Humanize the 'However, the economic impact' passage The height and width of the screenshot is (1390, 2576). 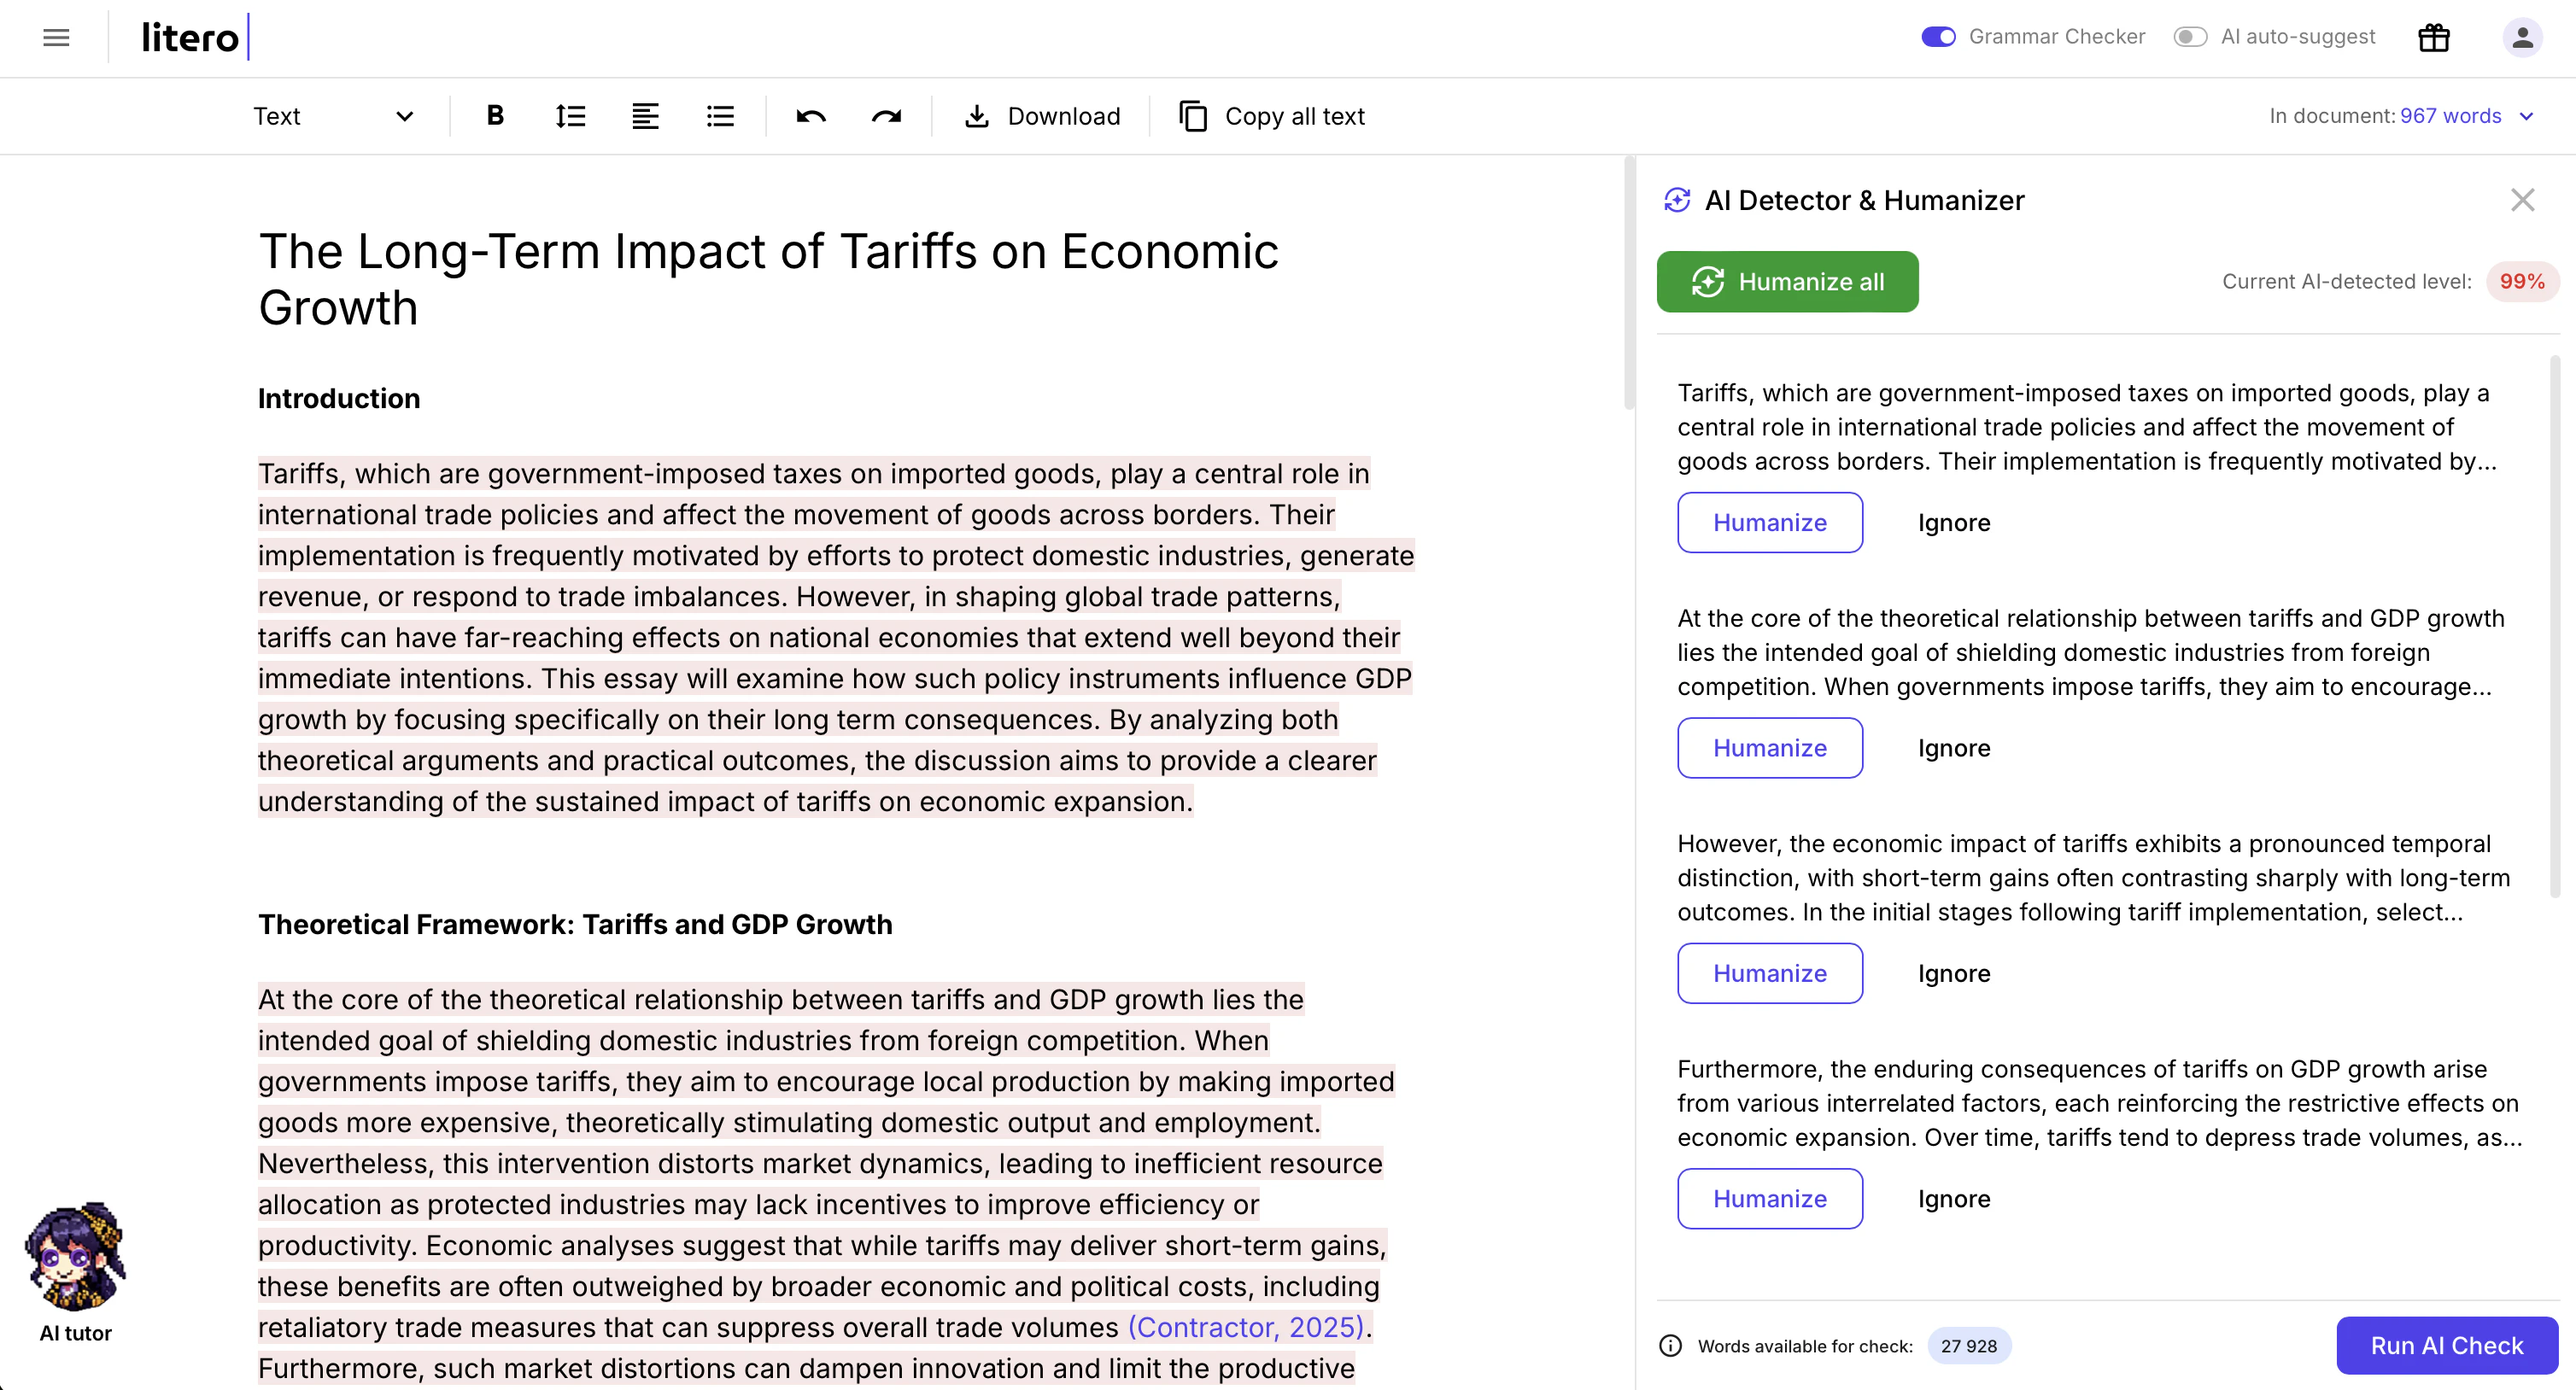coord(1770,973)
